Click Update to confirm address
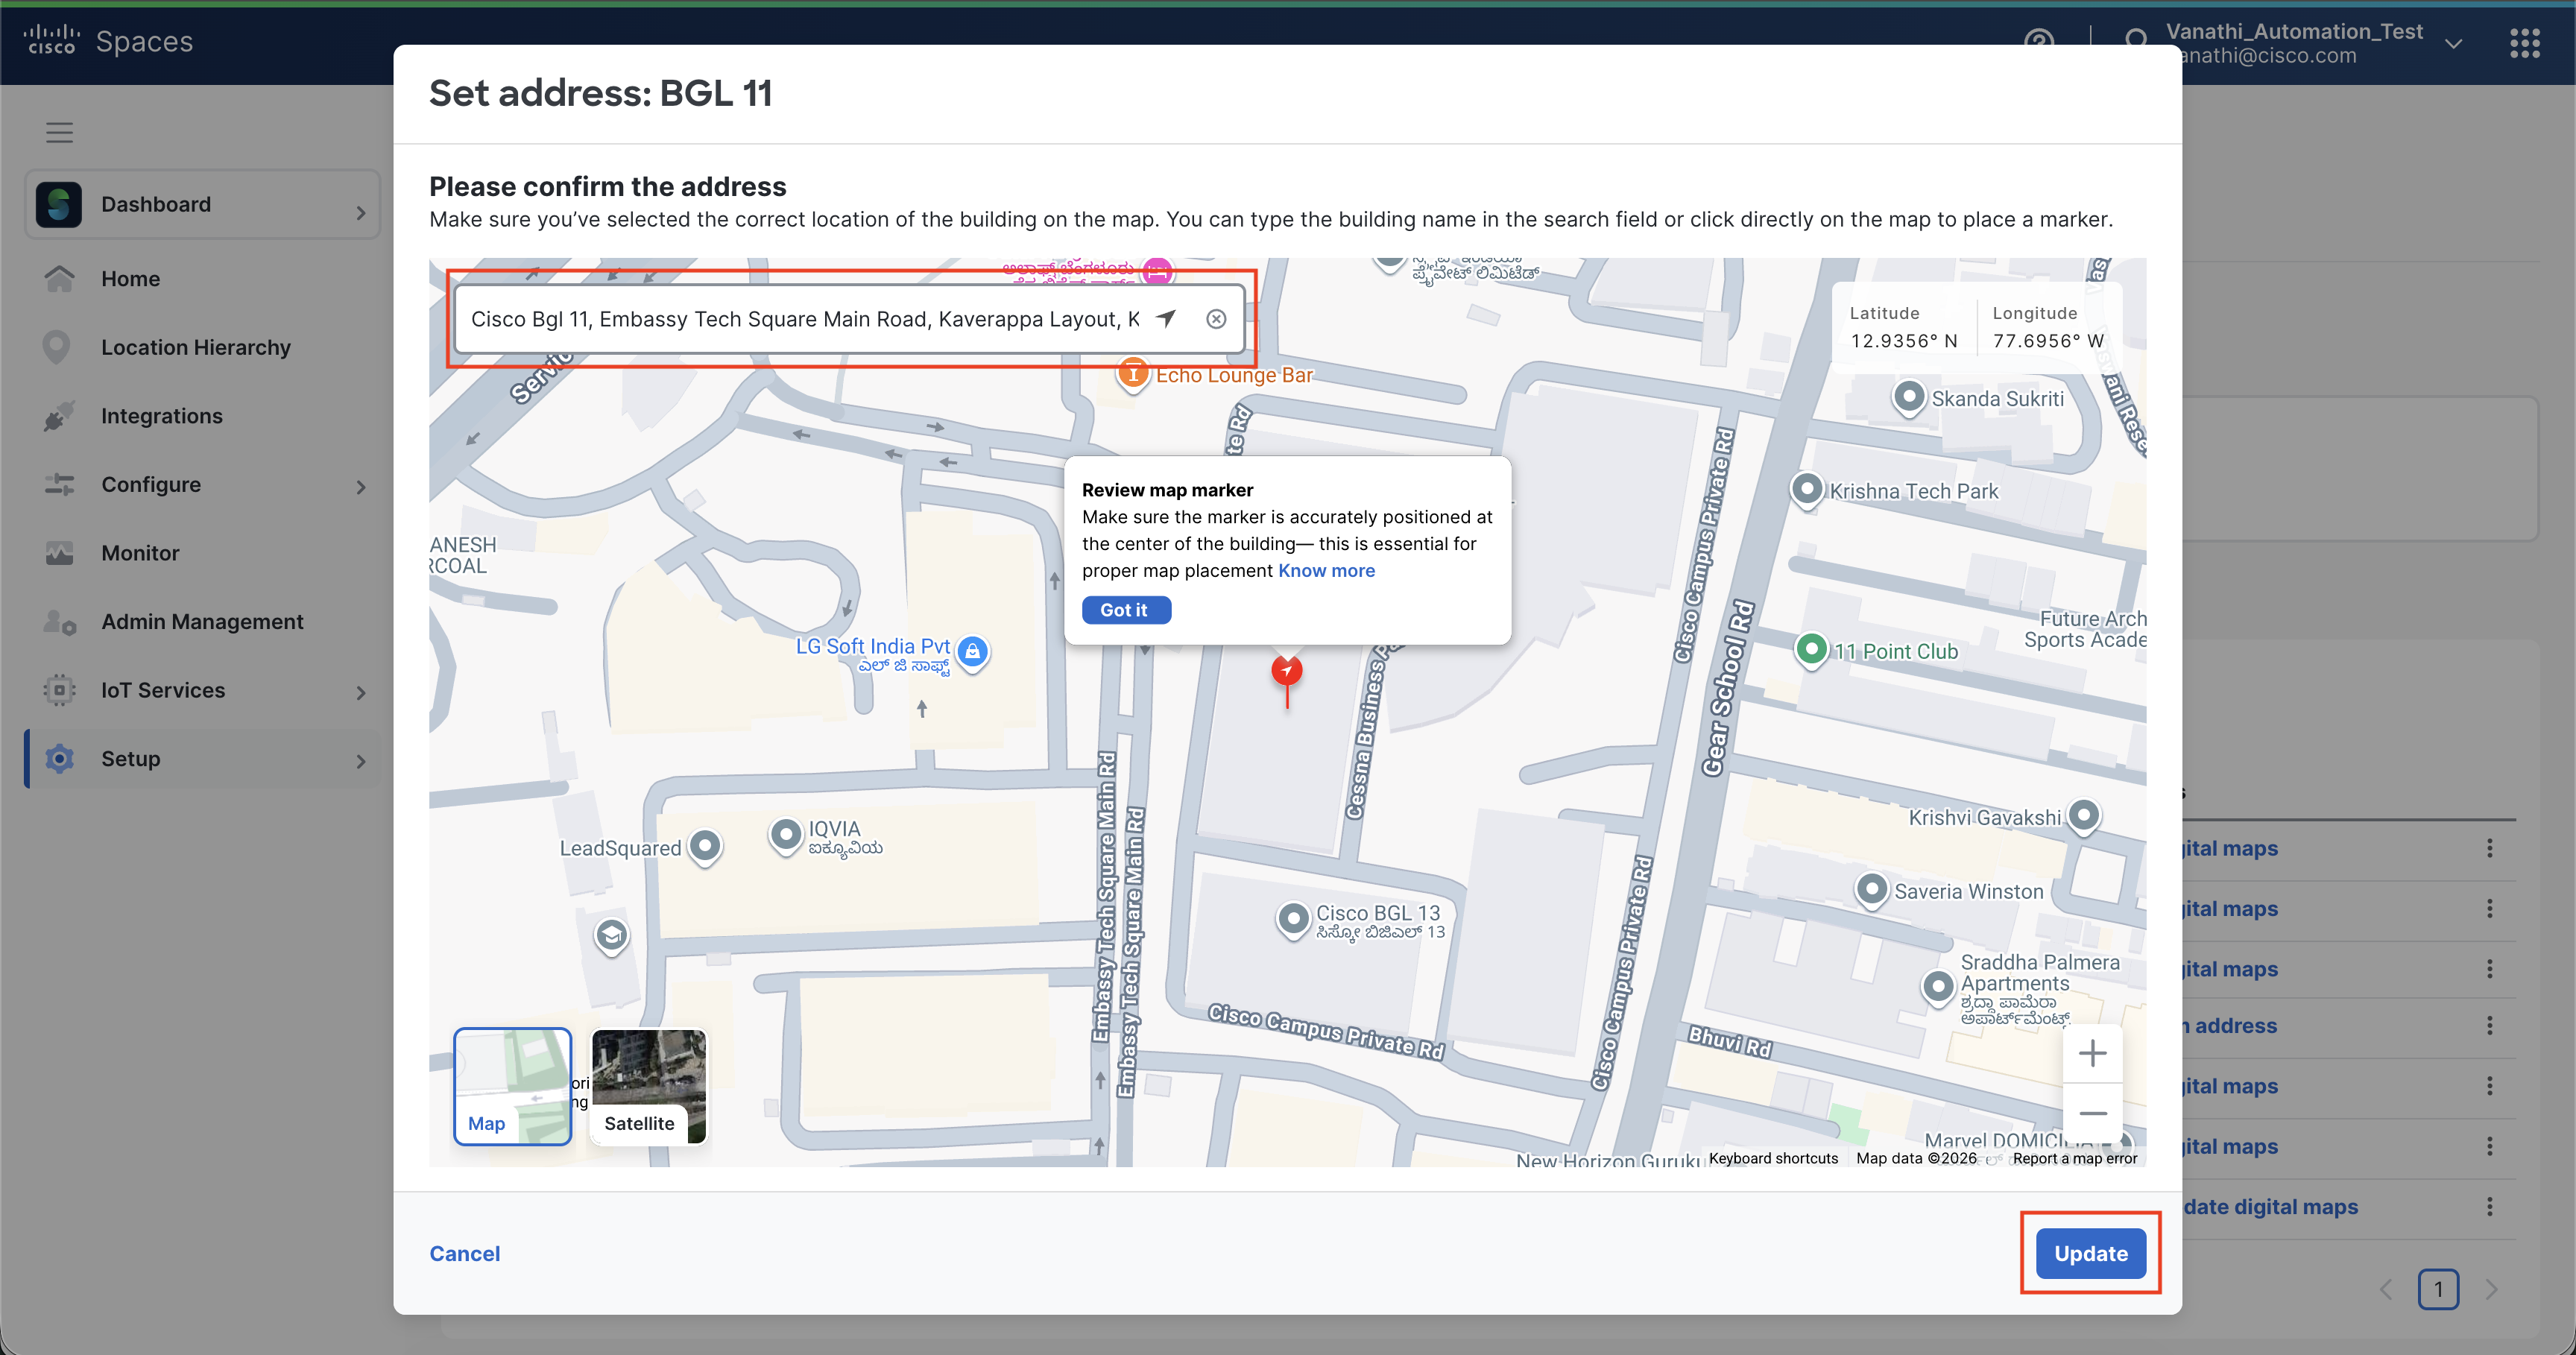The image size is (2576, 1355). click(x=2090, y=1253)
